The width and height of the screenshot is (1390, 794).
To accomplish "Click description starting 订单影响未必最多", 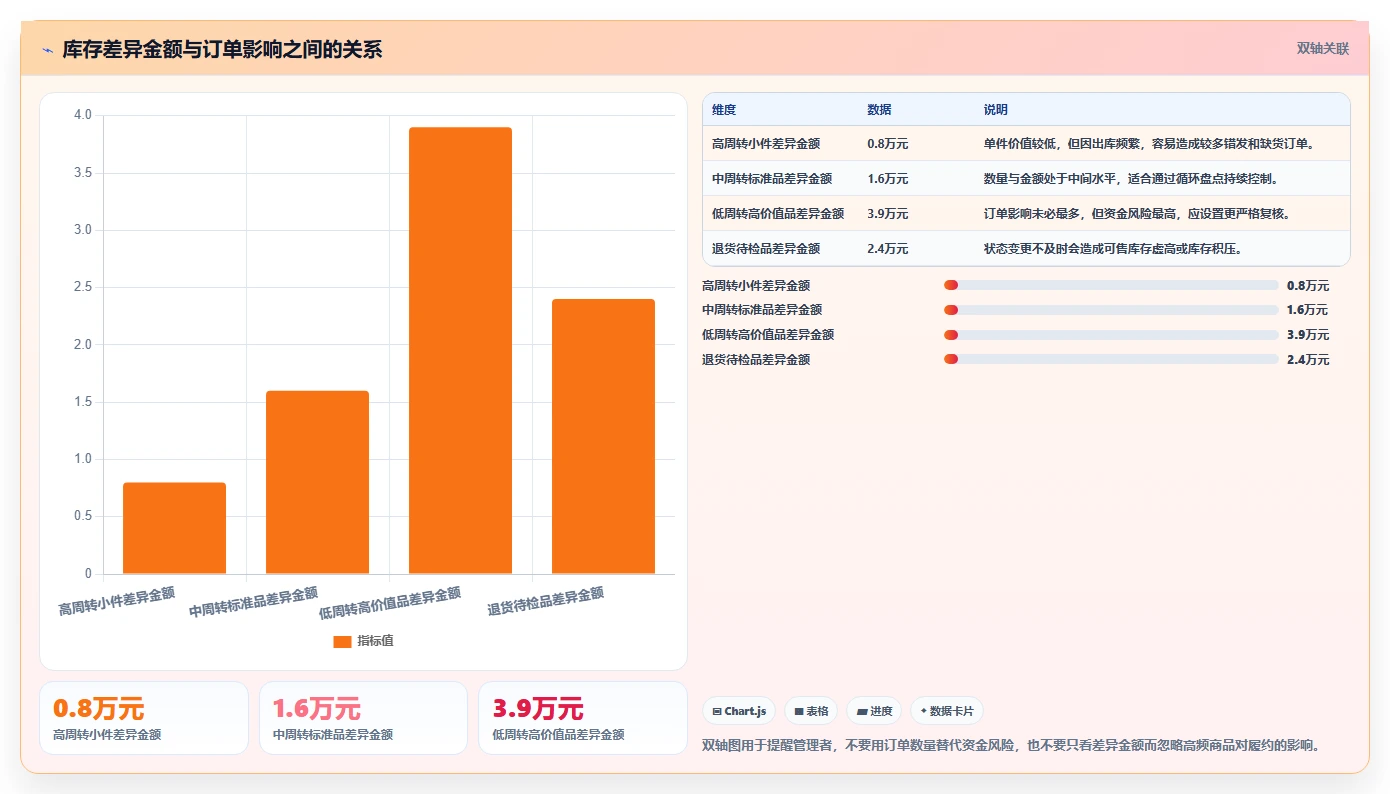I will 1137,214.
